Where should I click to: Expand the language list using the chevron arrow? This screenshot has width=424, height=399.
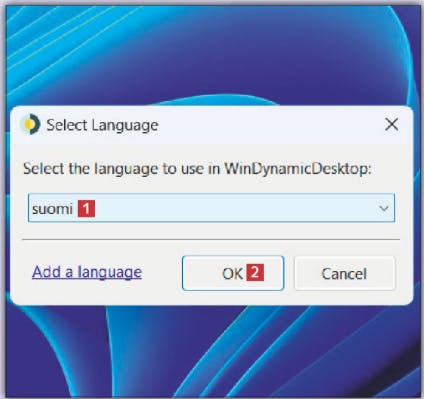tap(384, 208)
